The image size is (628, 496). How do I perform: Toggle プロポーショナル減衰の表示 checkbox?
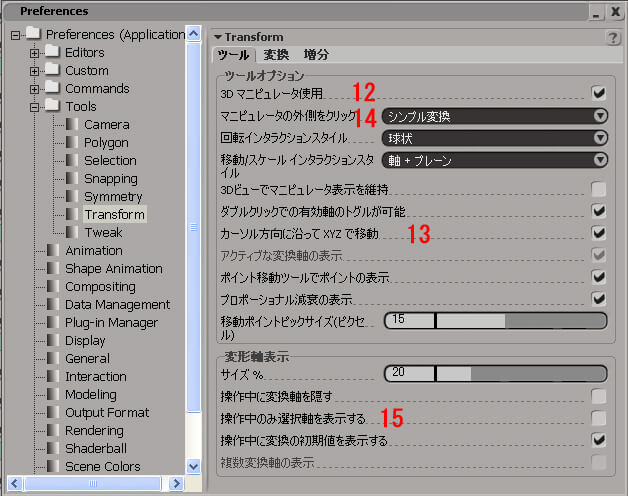click(x=599, y=299)
